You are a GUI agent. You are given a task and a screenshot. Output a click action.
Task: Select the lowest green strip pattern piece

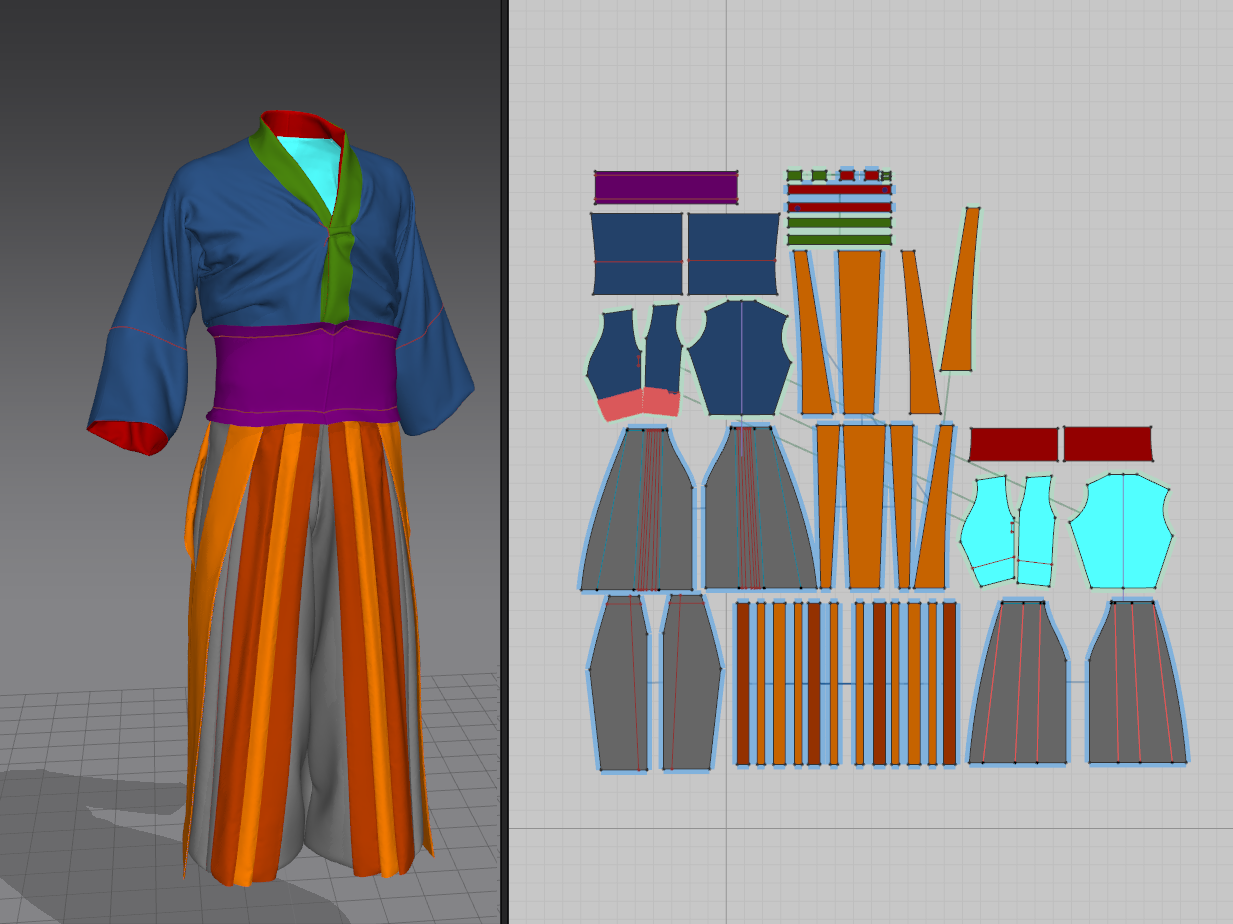(839, 240)
